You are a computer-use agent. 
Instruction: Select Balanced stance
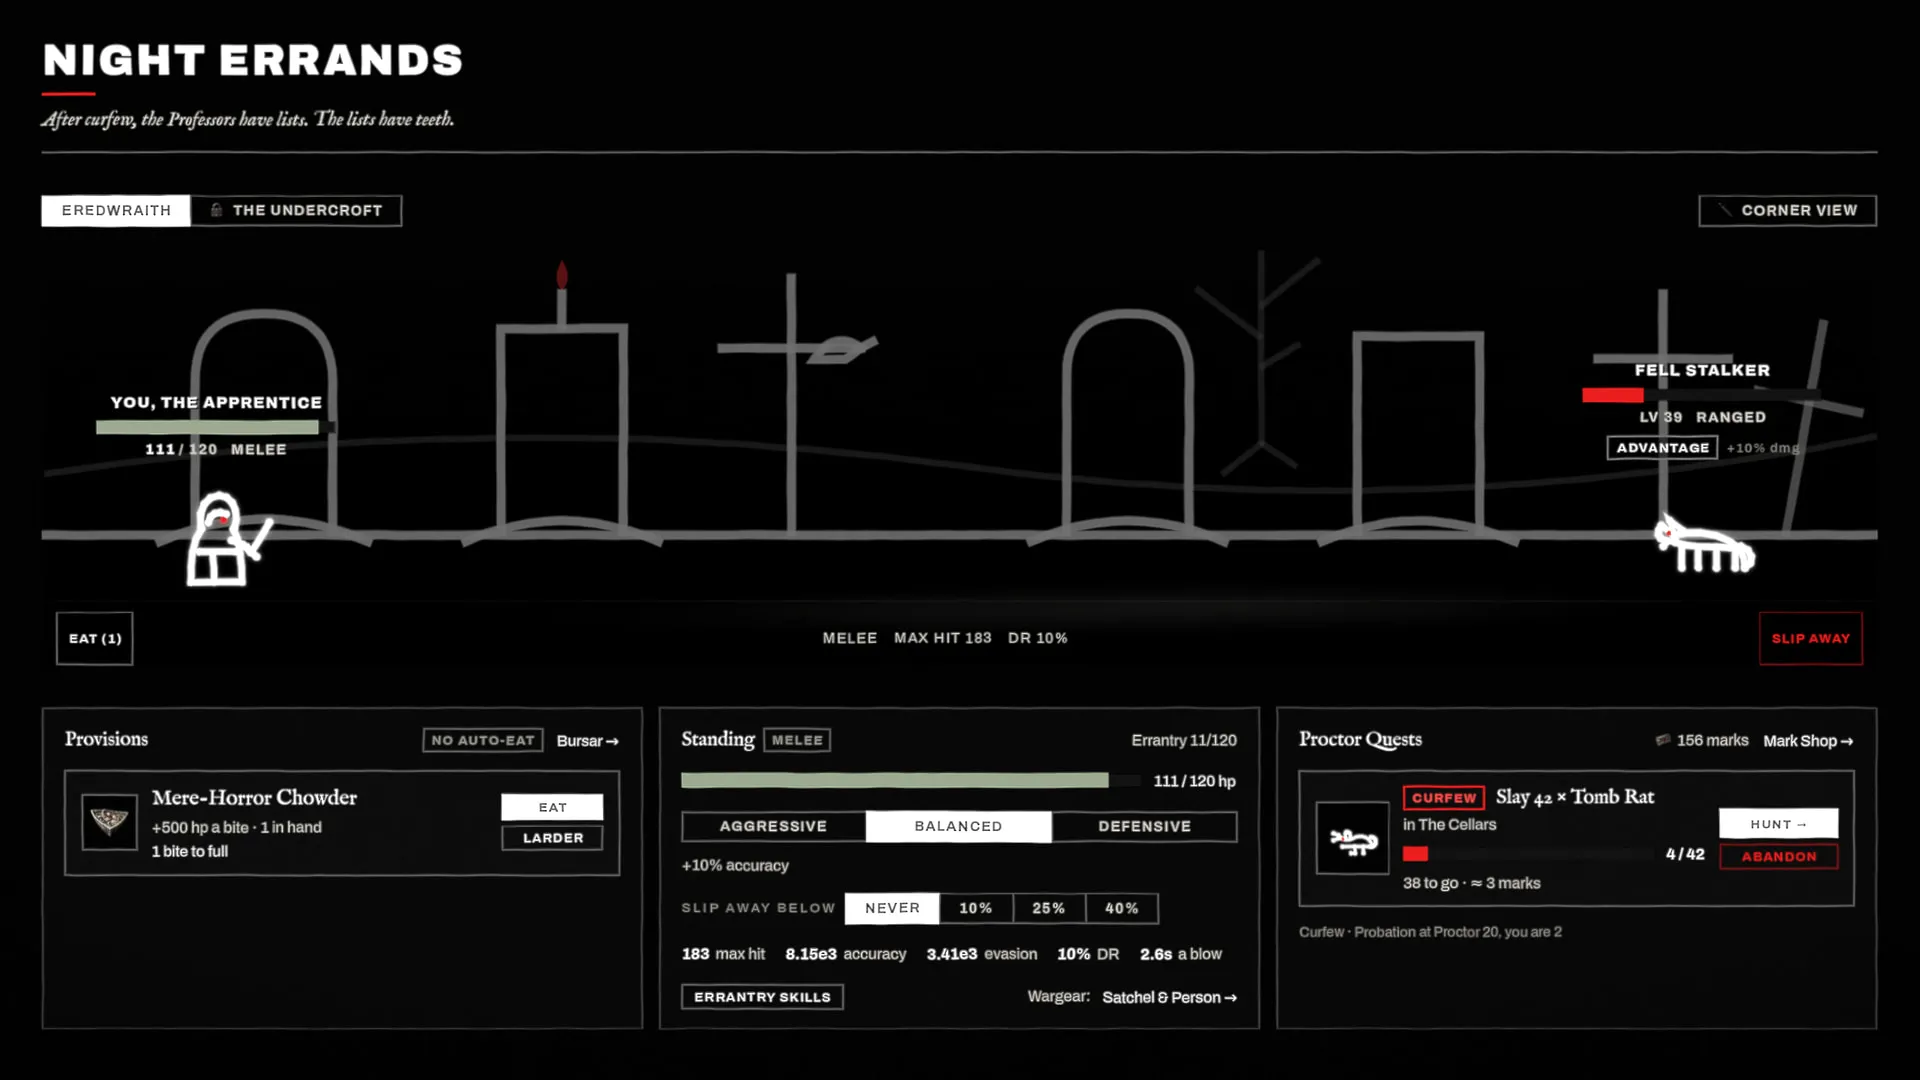958,826
